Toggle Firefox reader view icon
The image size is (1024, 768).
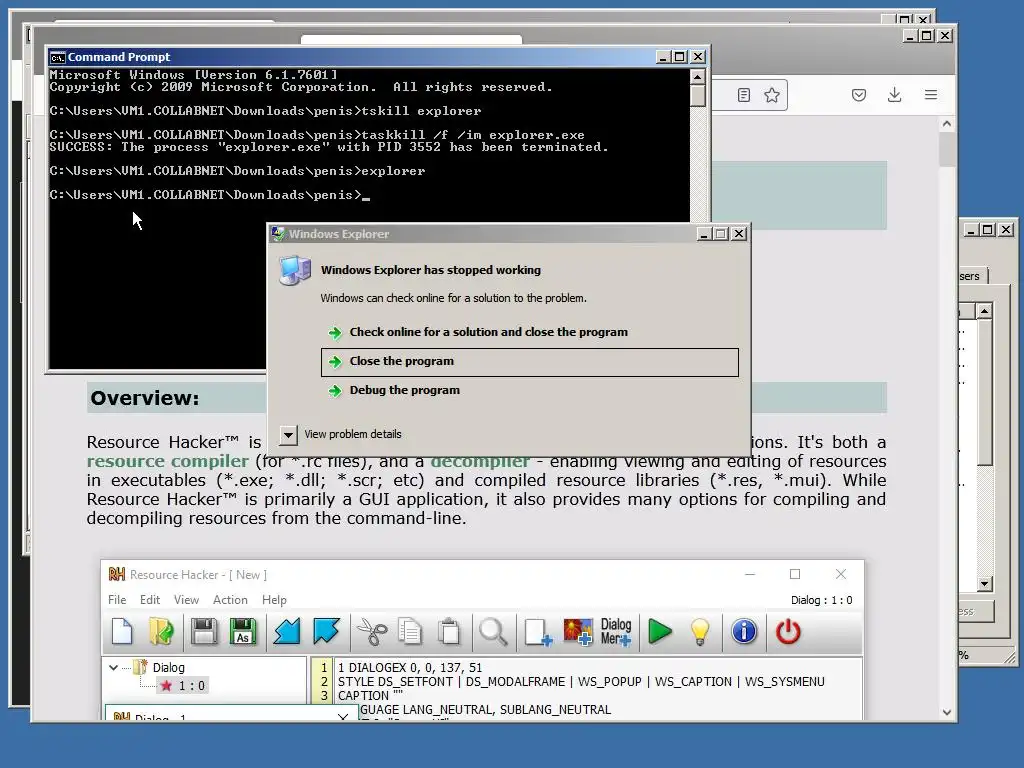[x=744, y=95]
